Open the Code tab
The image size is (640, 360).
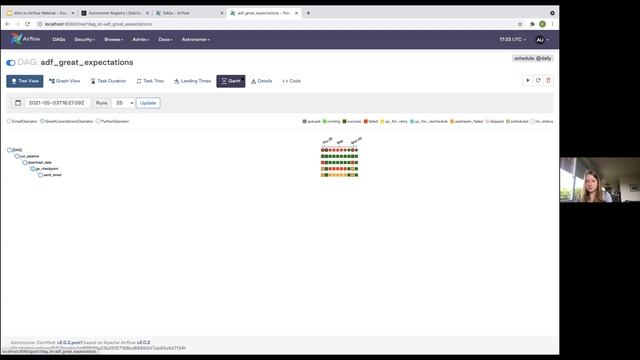click(292, 81)
